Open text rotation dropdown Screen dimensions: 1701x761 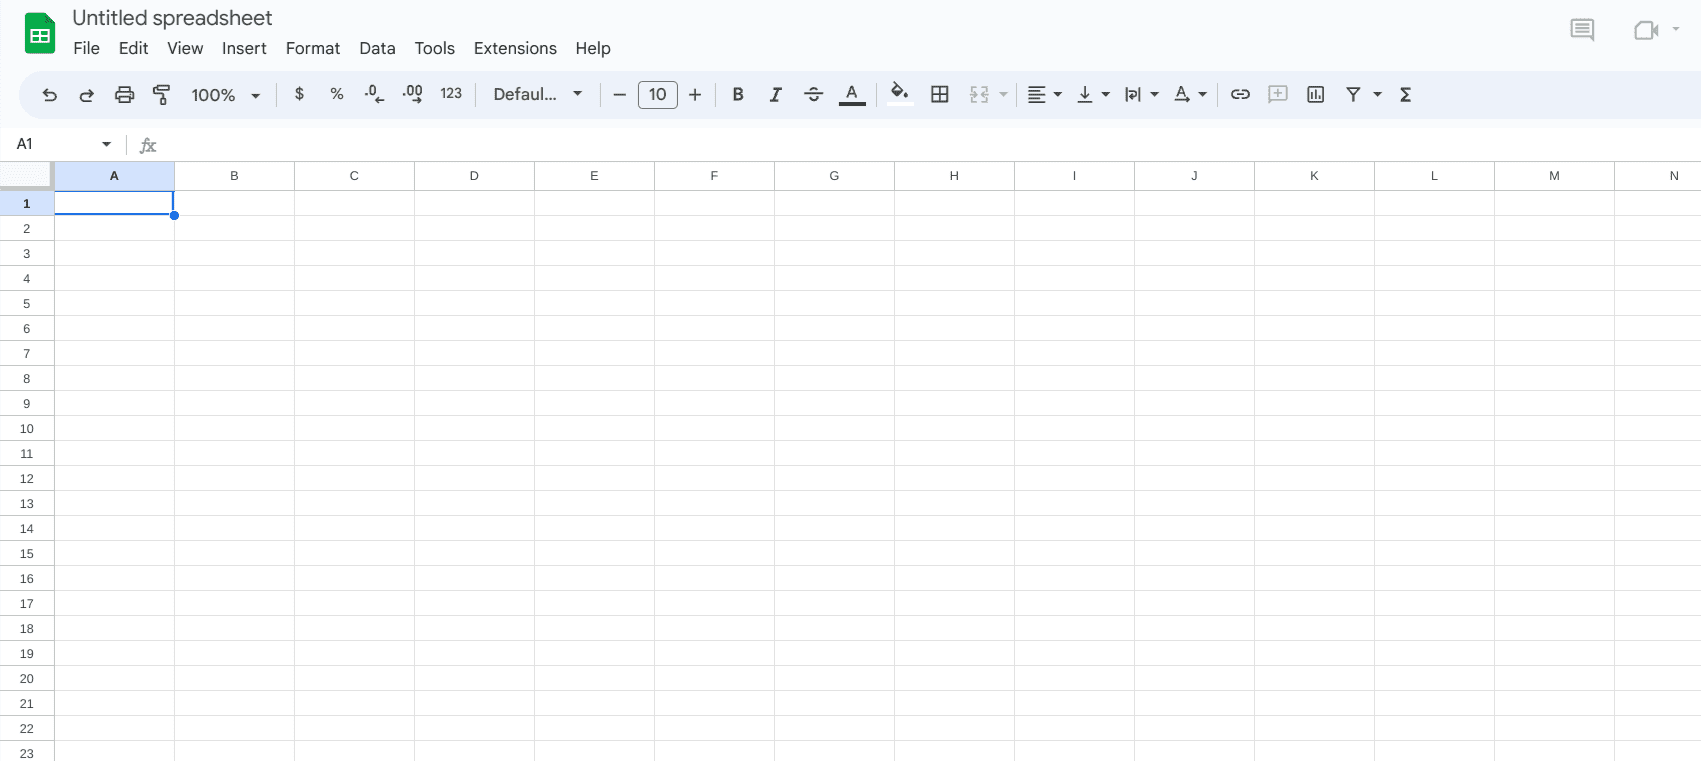(1190, 94)
